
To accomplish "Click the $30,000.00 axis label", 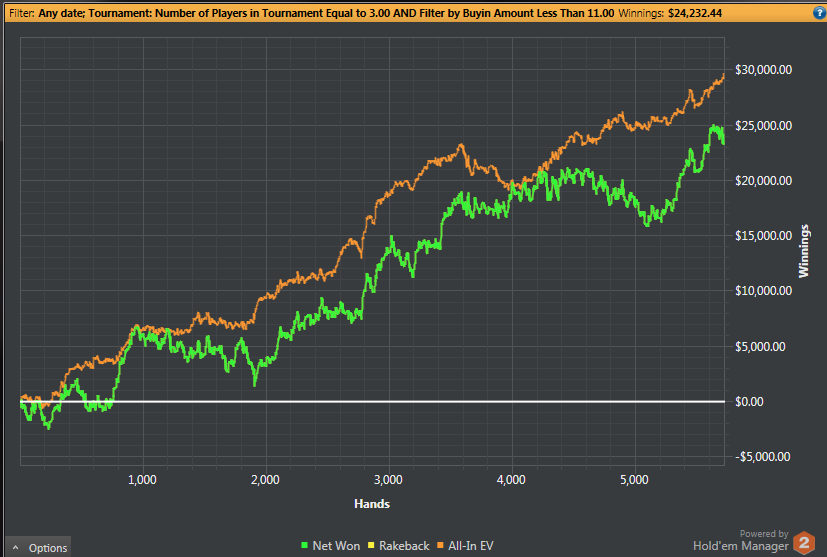I will click(x=763, y=70).
